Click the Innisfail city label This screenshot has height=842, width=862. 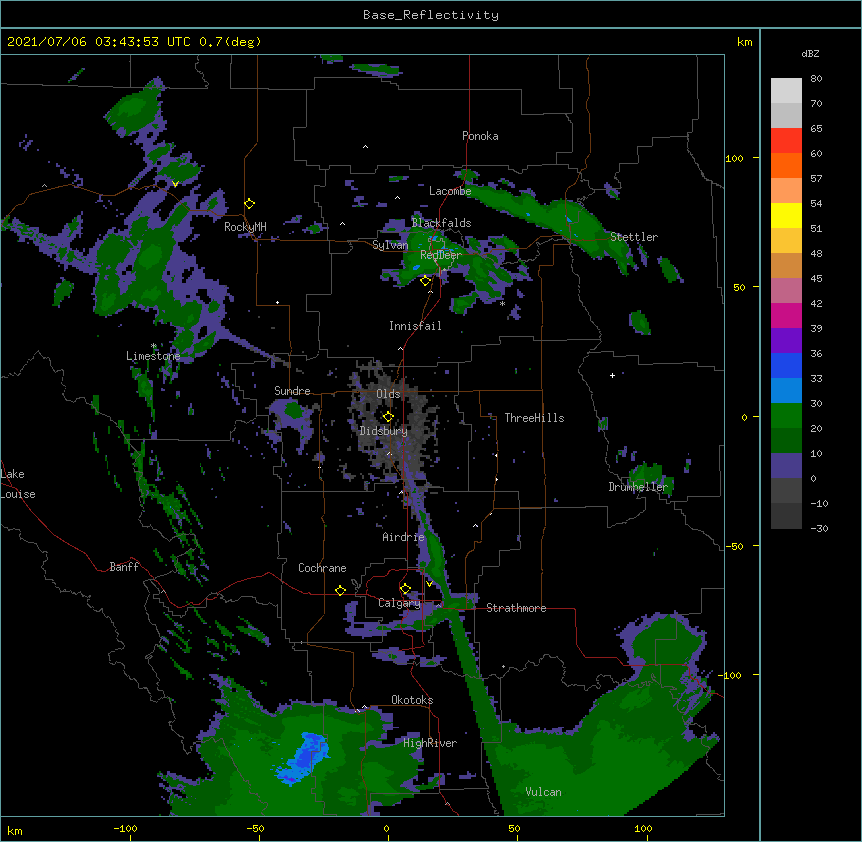[415, 326]
